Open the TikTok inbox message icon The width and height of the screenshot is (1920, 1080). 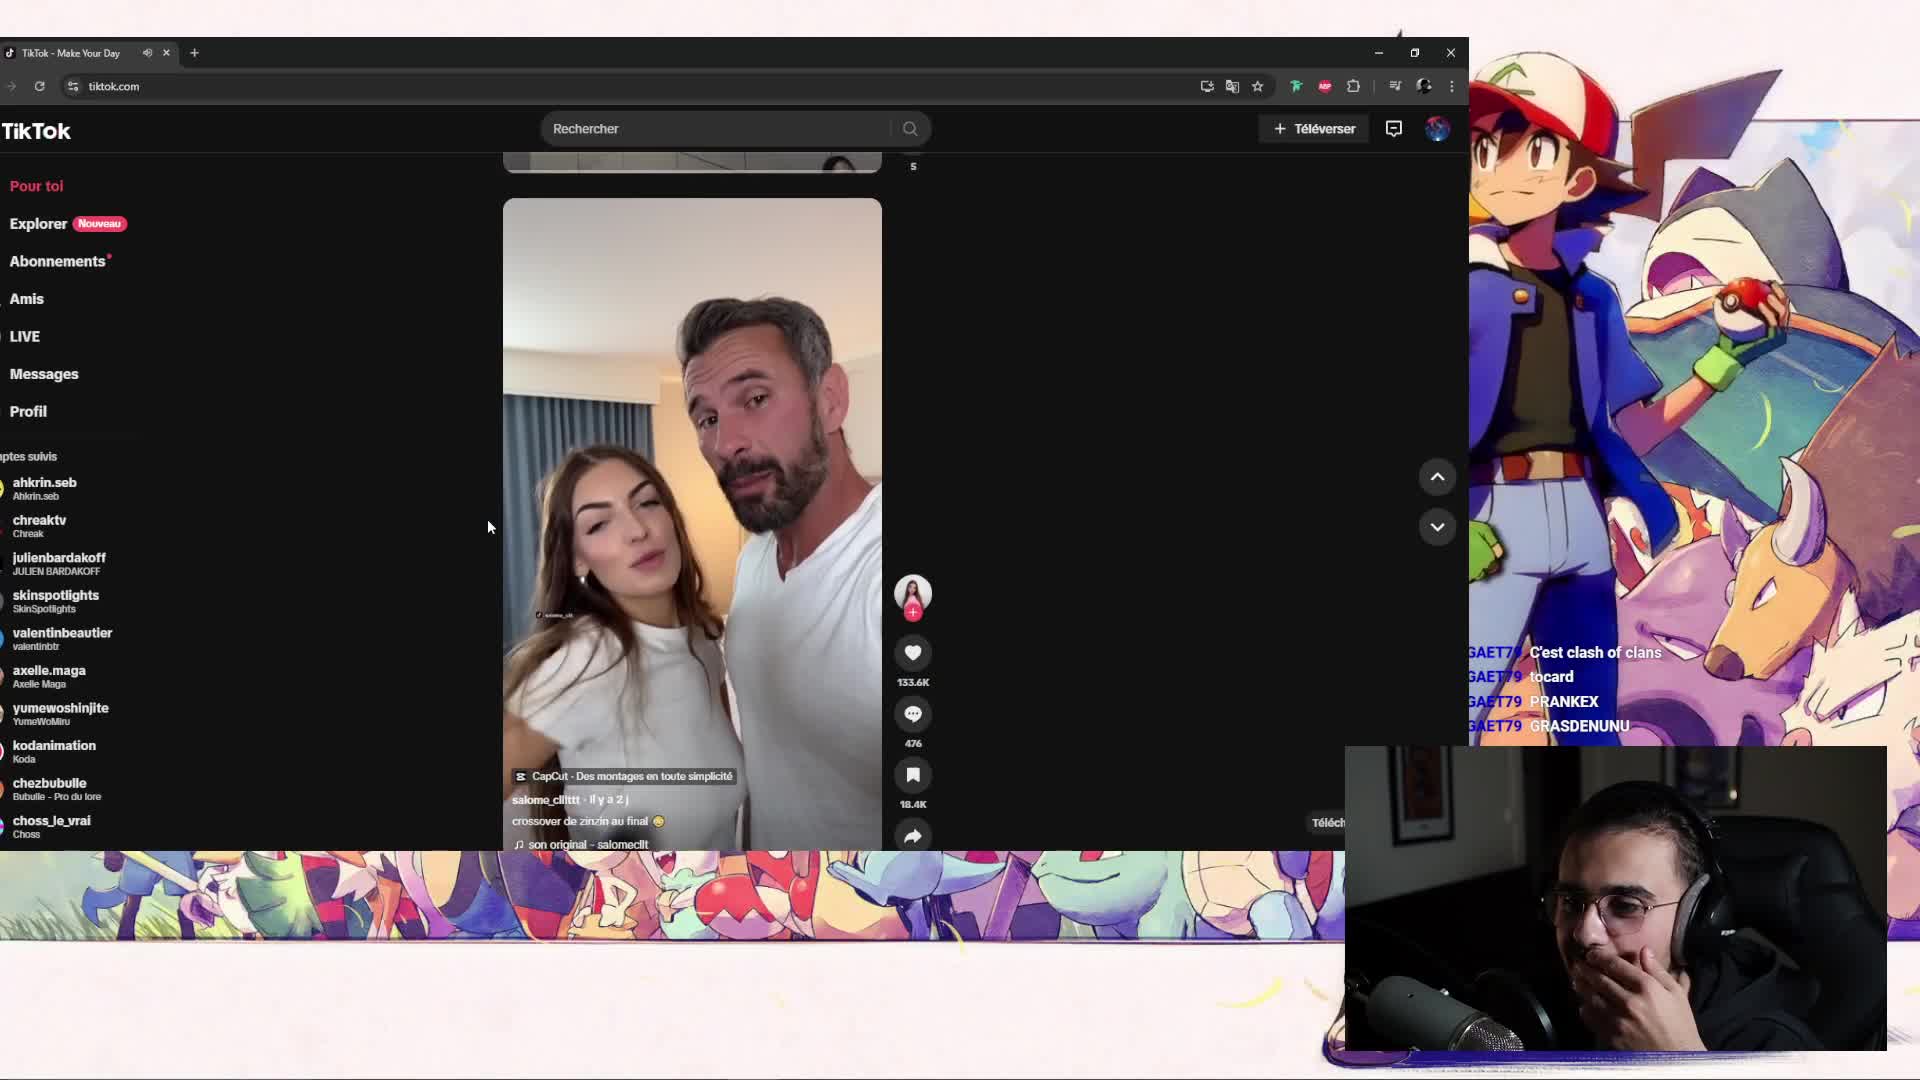[x=1393, y=129]
